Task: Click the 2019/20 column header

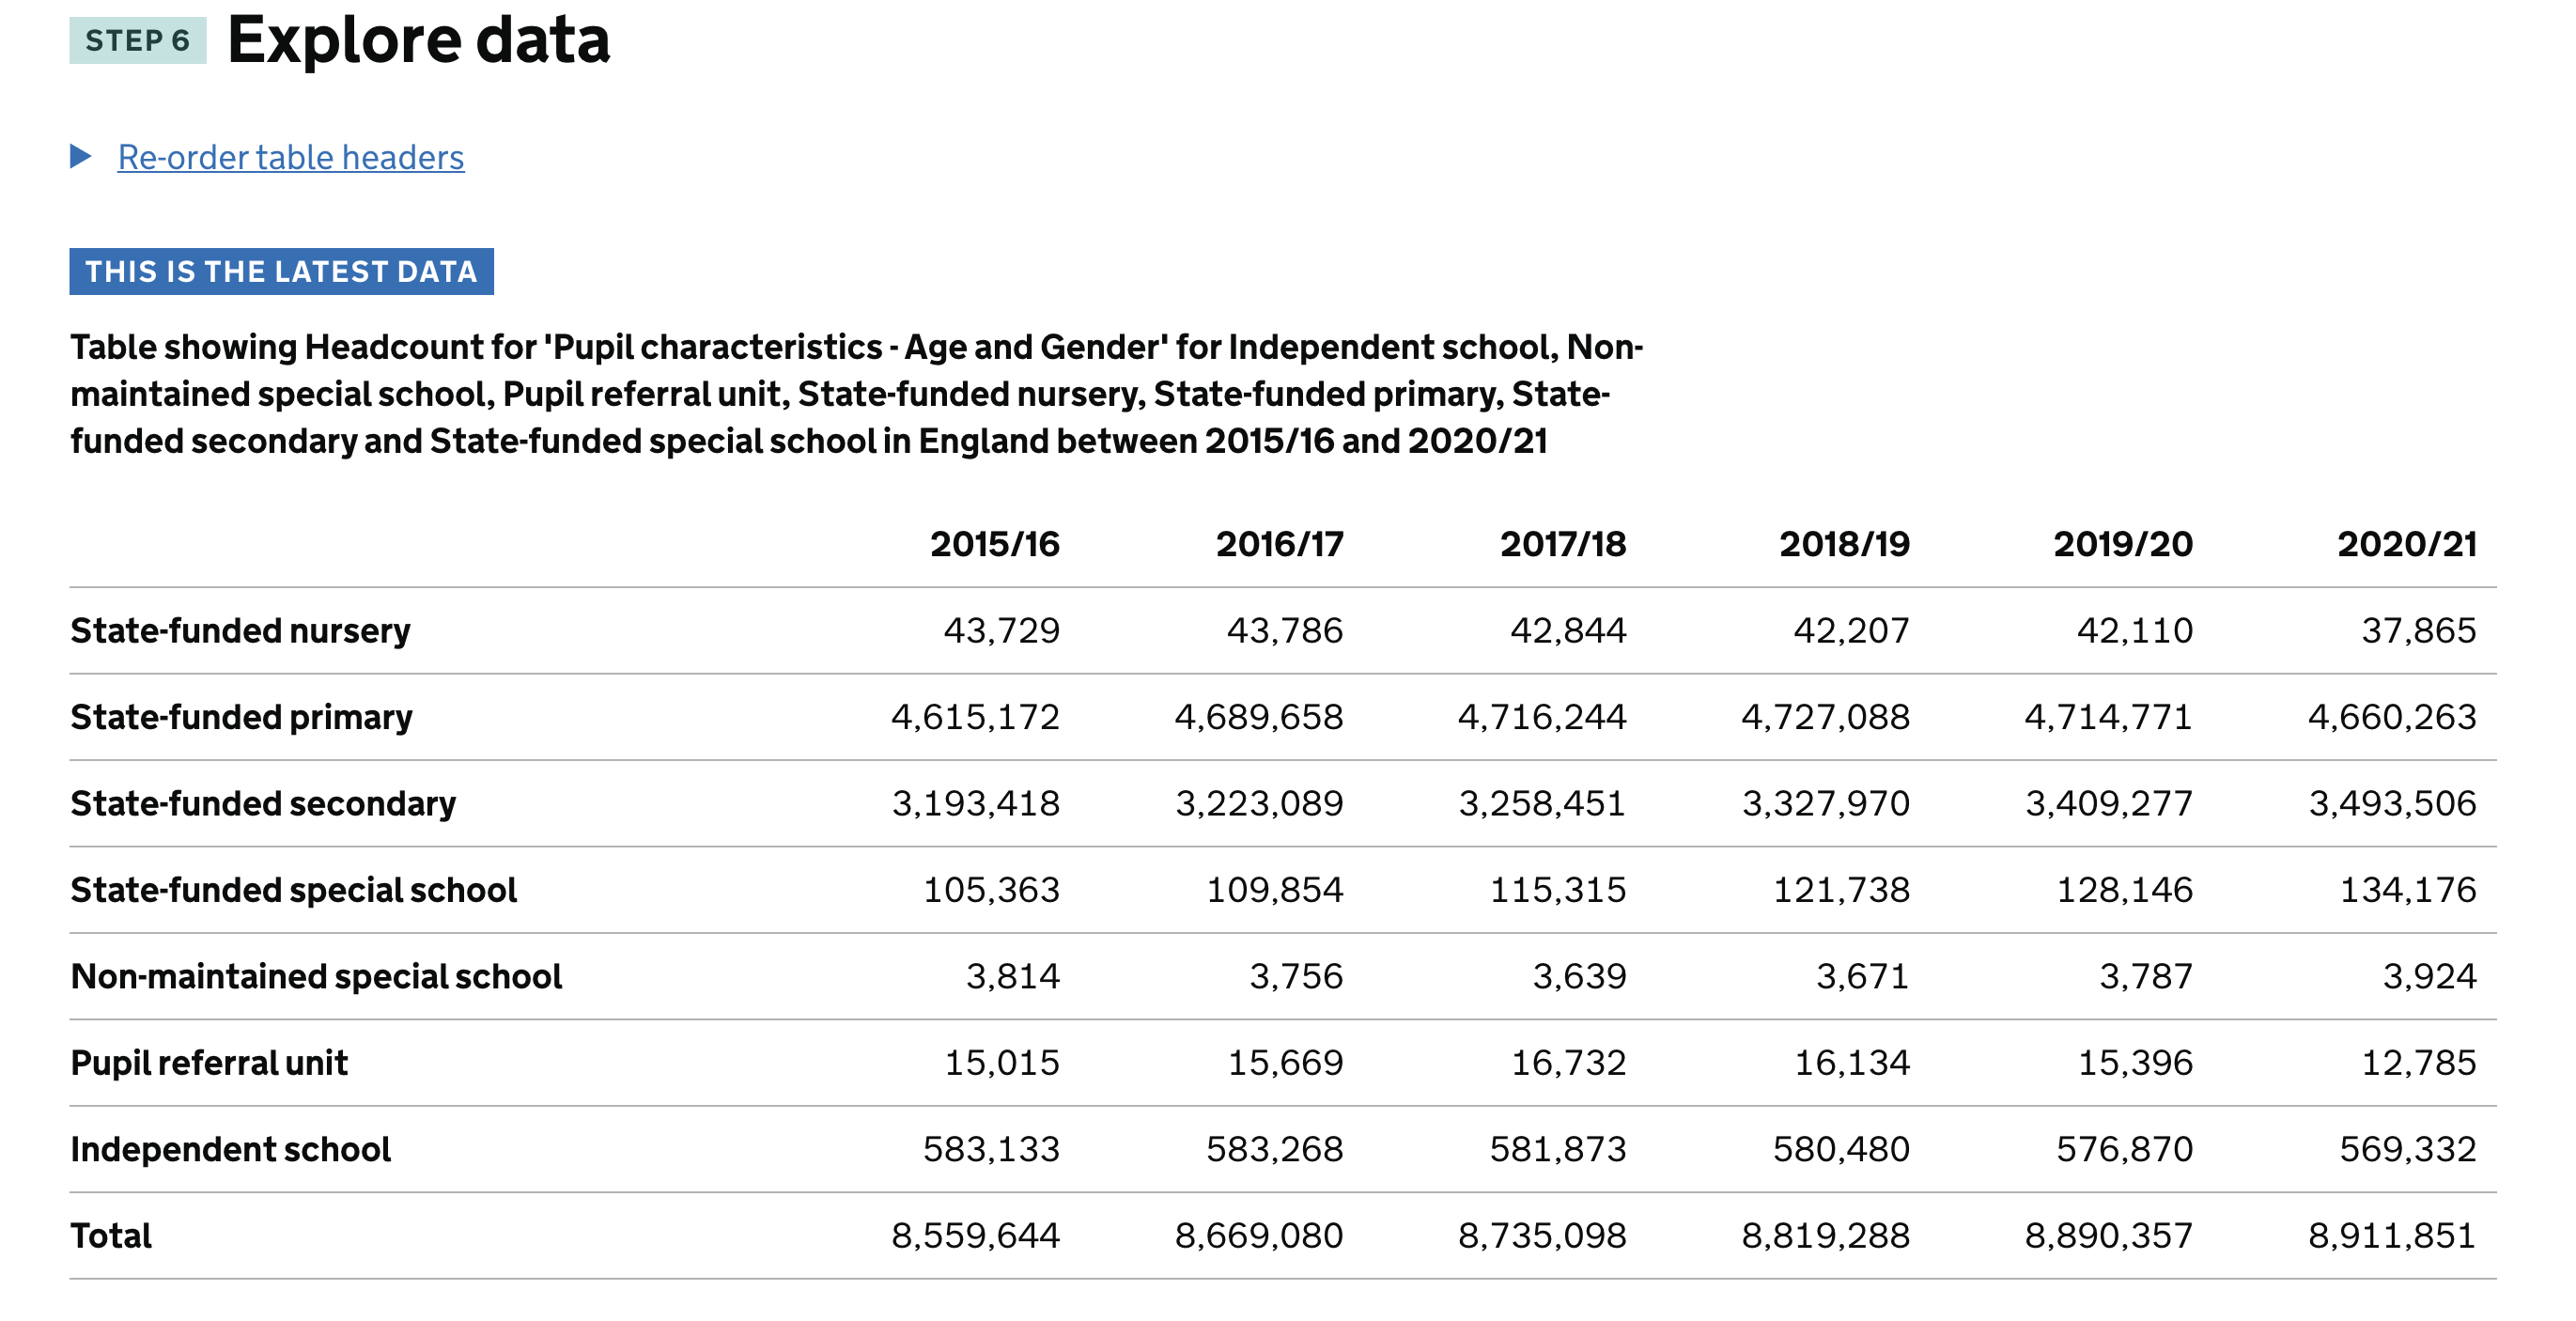Action: pyautogui.click(x=2122, y=544)
